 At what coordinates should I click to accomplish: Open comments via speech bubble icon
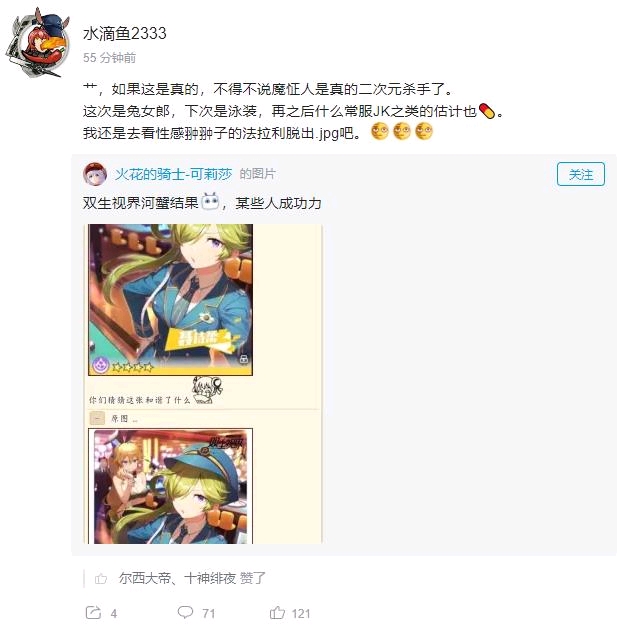pos(185,612)
